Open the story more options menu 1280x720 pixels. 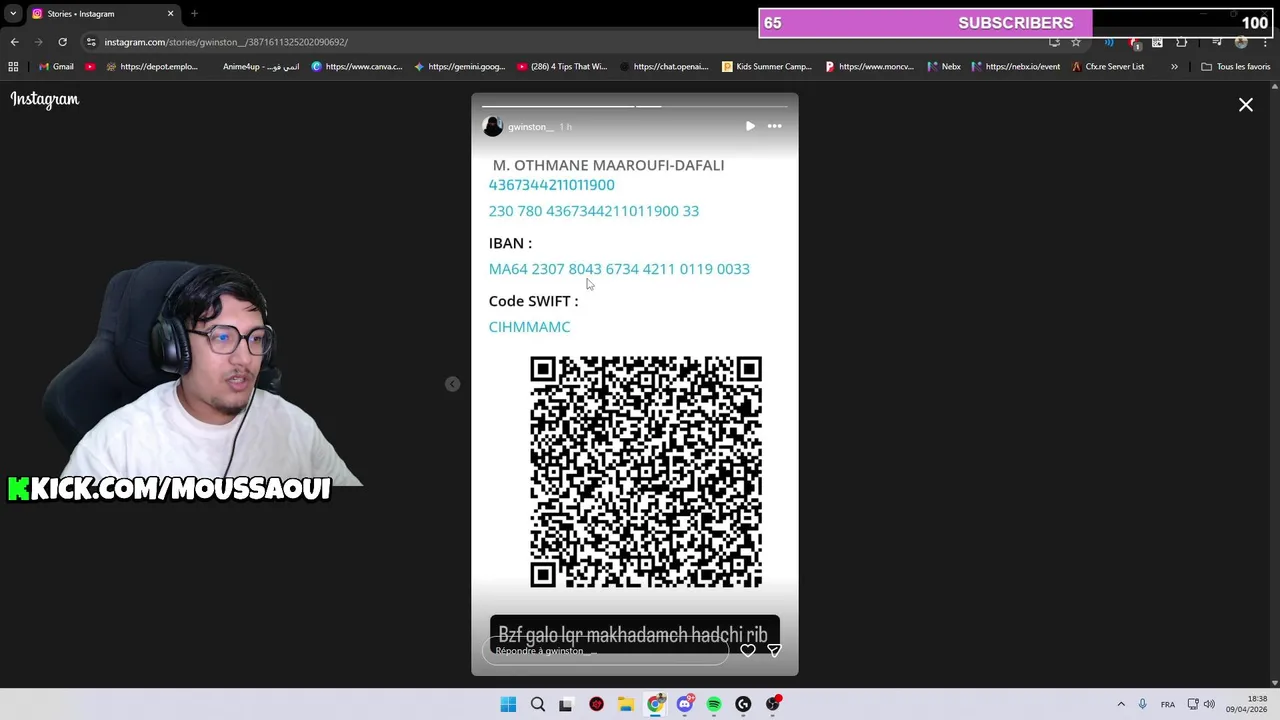[774, 126]
